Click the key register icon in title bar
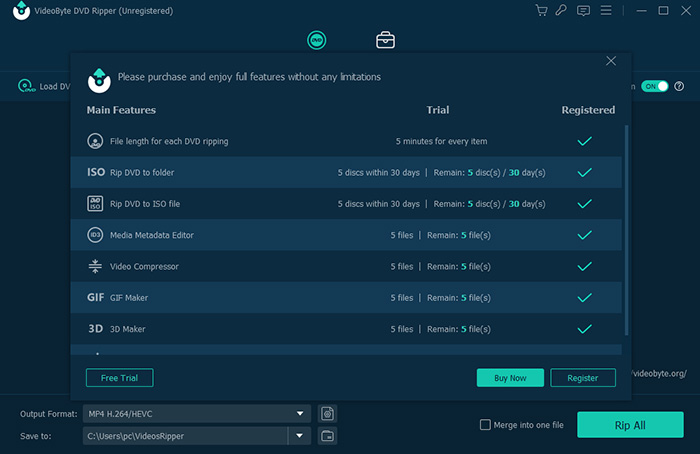 561,10
